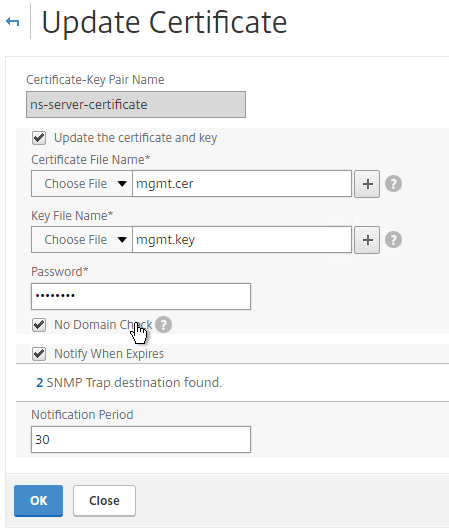
Task: Open help icon for Certificate File Name
Action: pyautogui.click(x=393, y=184)
